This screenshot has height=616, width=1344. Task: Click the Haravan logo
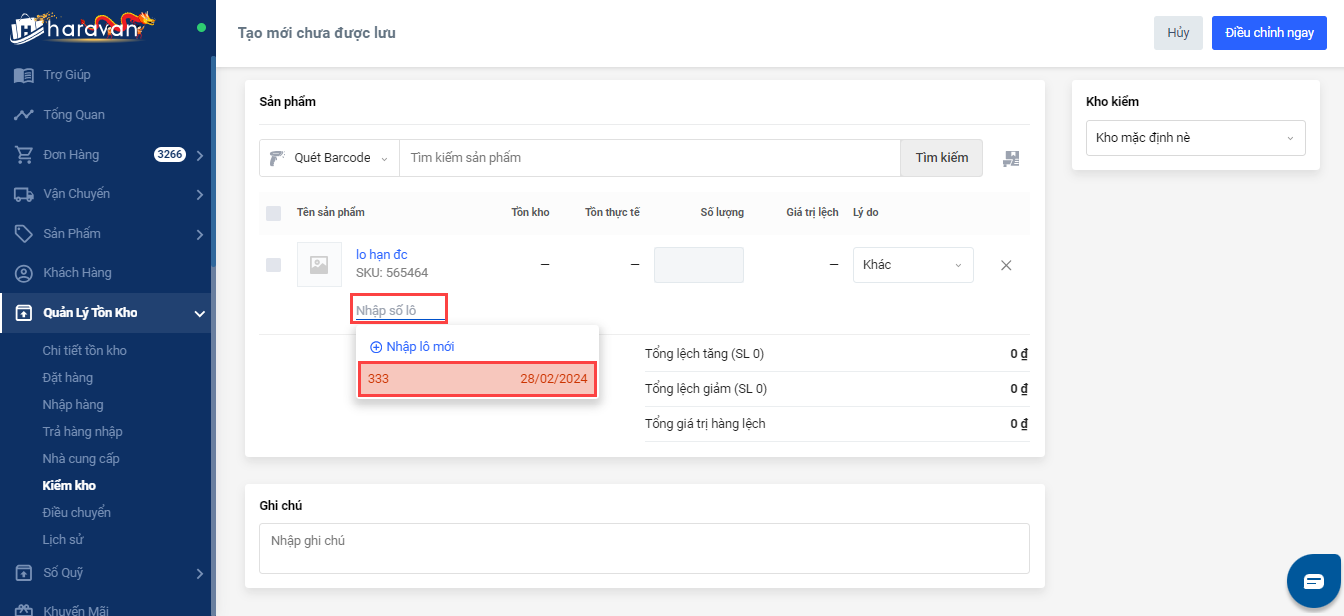[x=83, y=27]
